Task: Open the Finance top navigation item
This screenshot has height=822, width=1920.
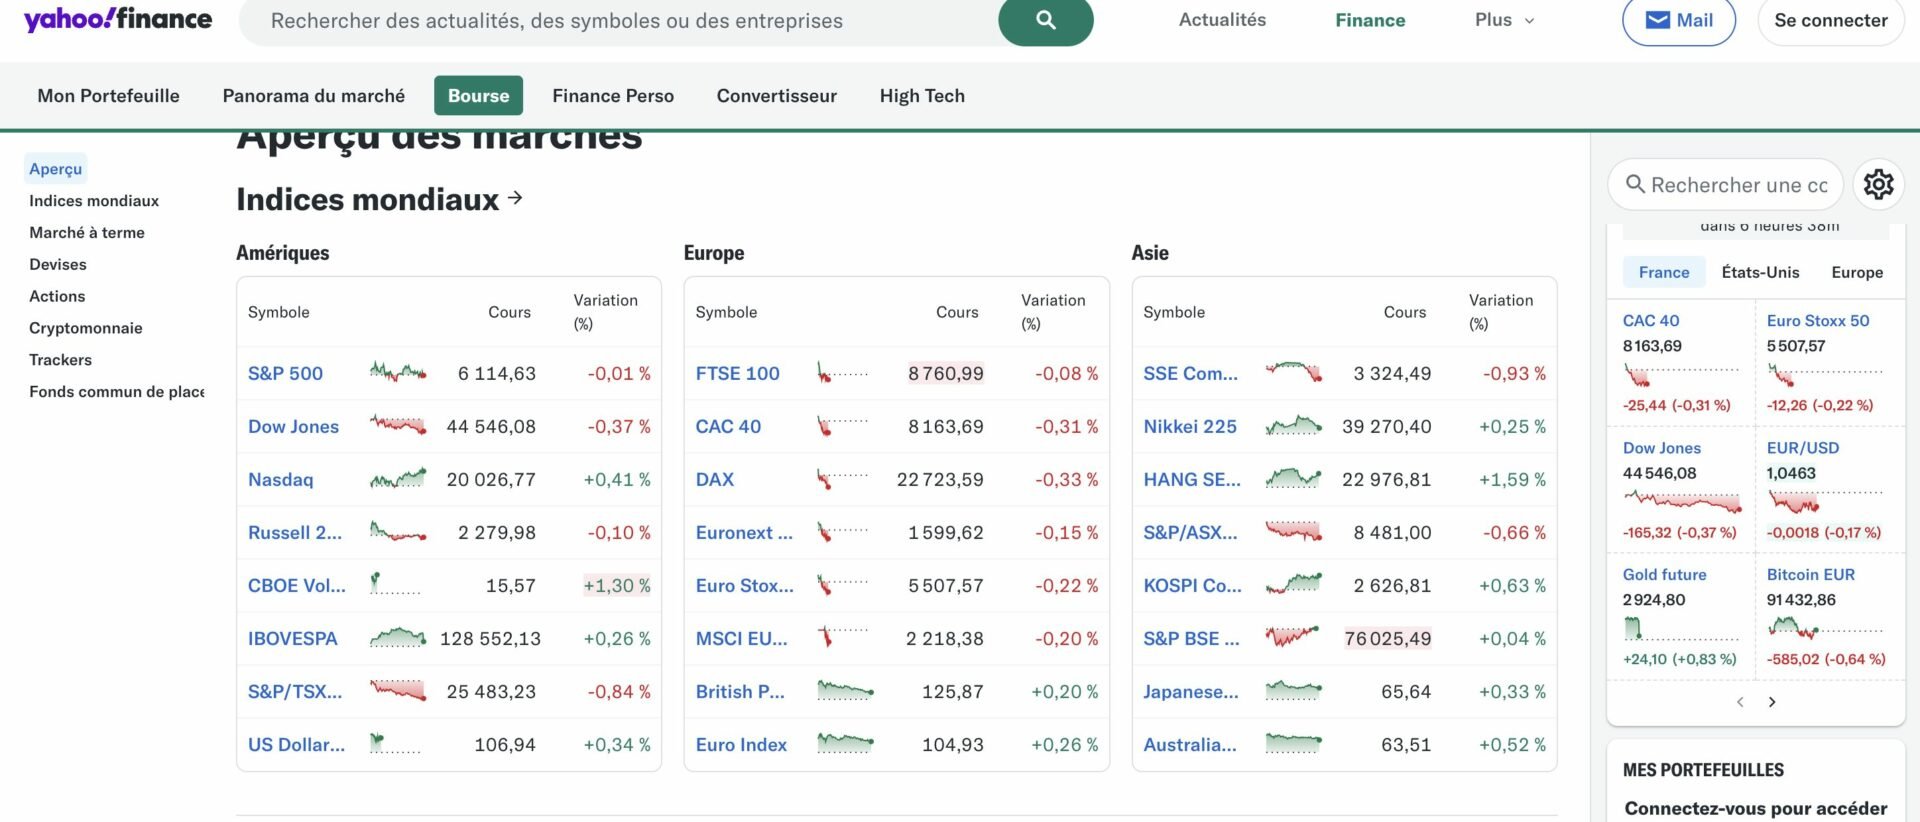Action: 1370,20
